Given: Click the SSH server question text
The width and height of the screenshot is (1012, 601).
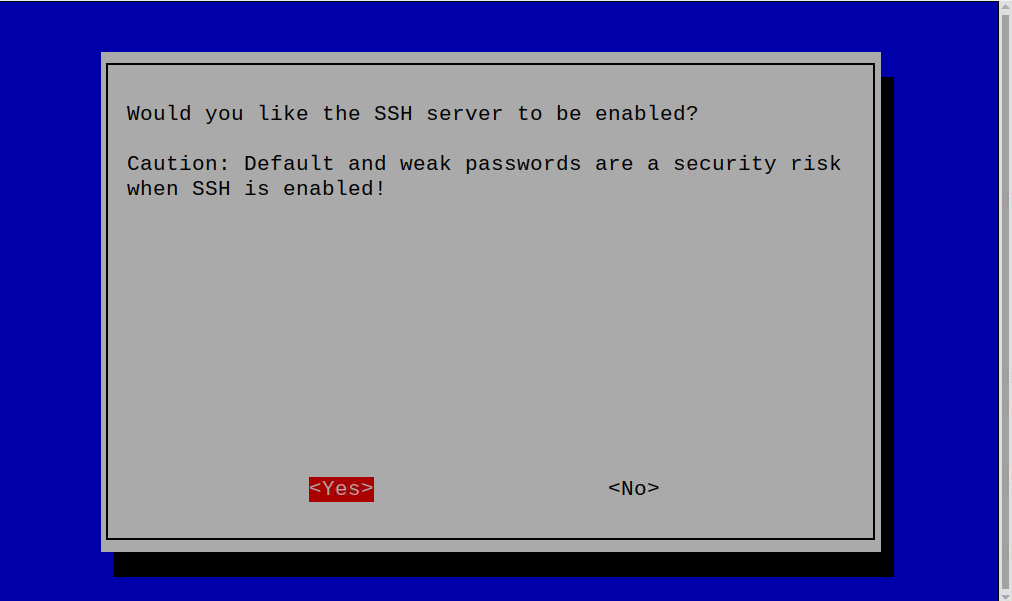Looking at the screenshot, I should tap(412, 114).
